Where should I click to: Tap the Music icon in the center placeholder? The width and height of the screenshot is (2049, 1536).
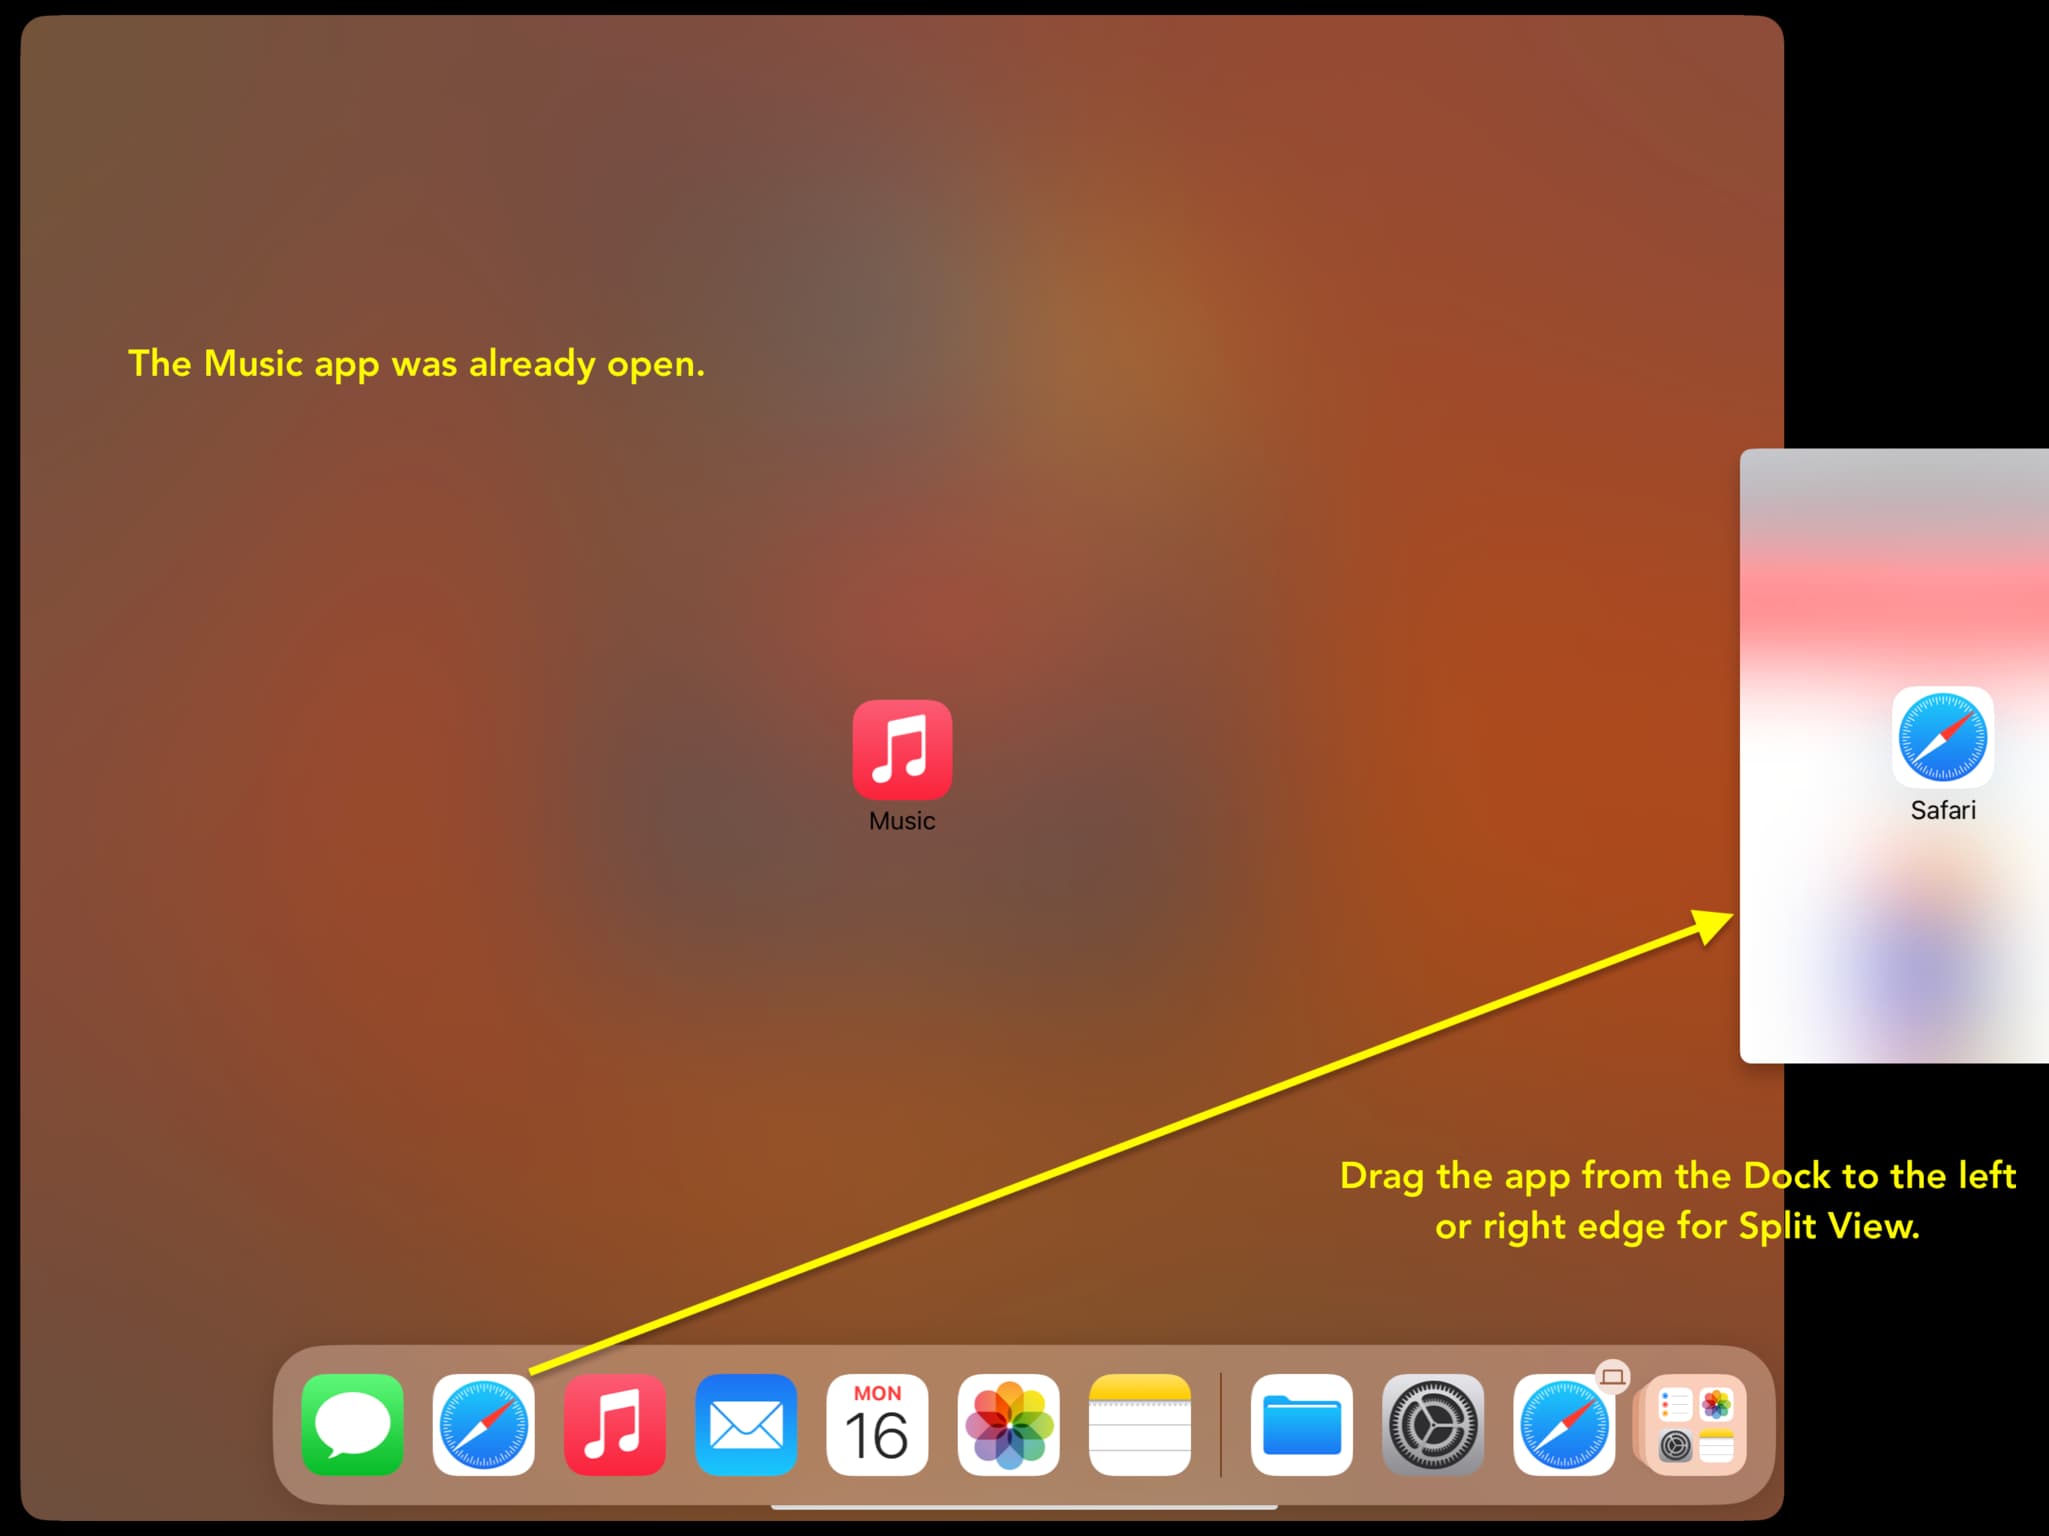click(x=902, y=750)
